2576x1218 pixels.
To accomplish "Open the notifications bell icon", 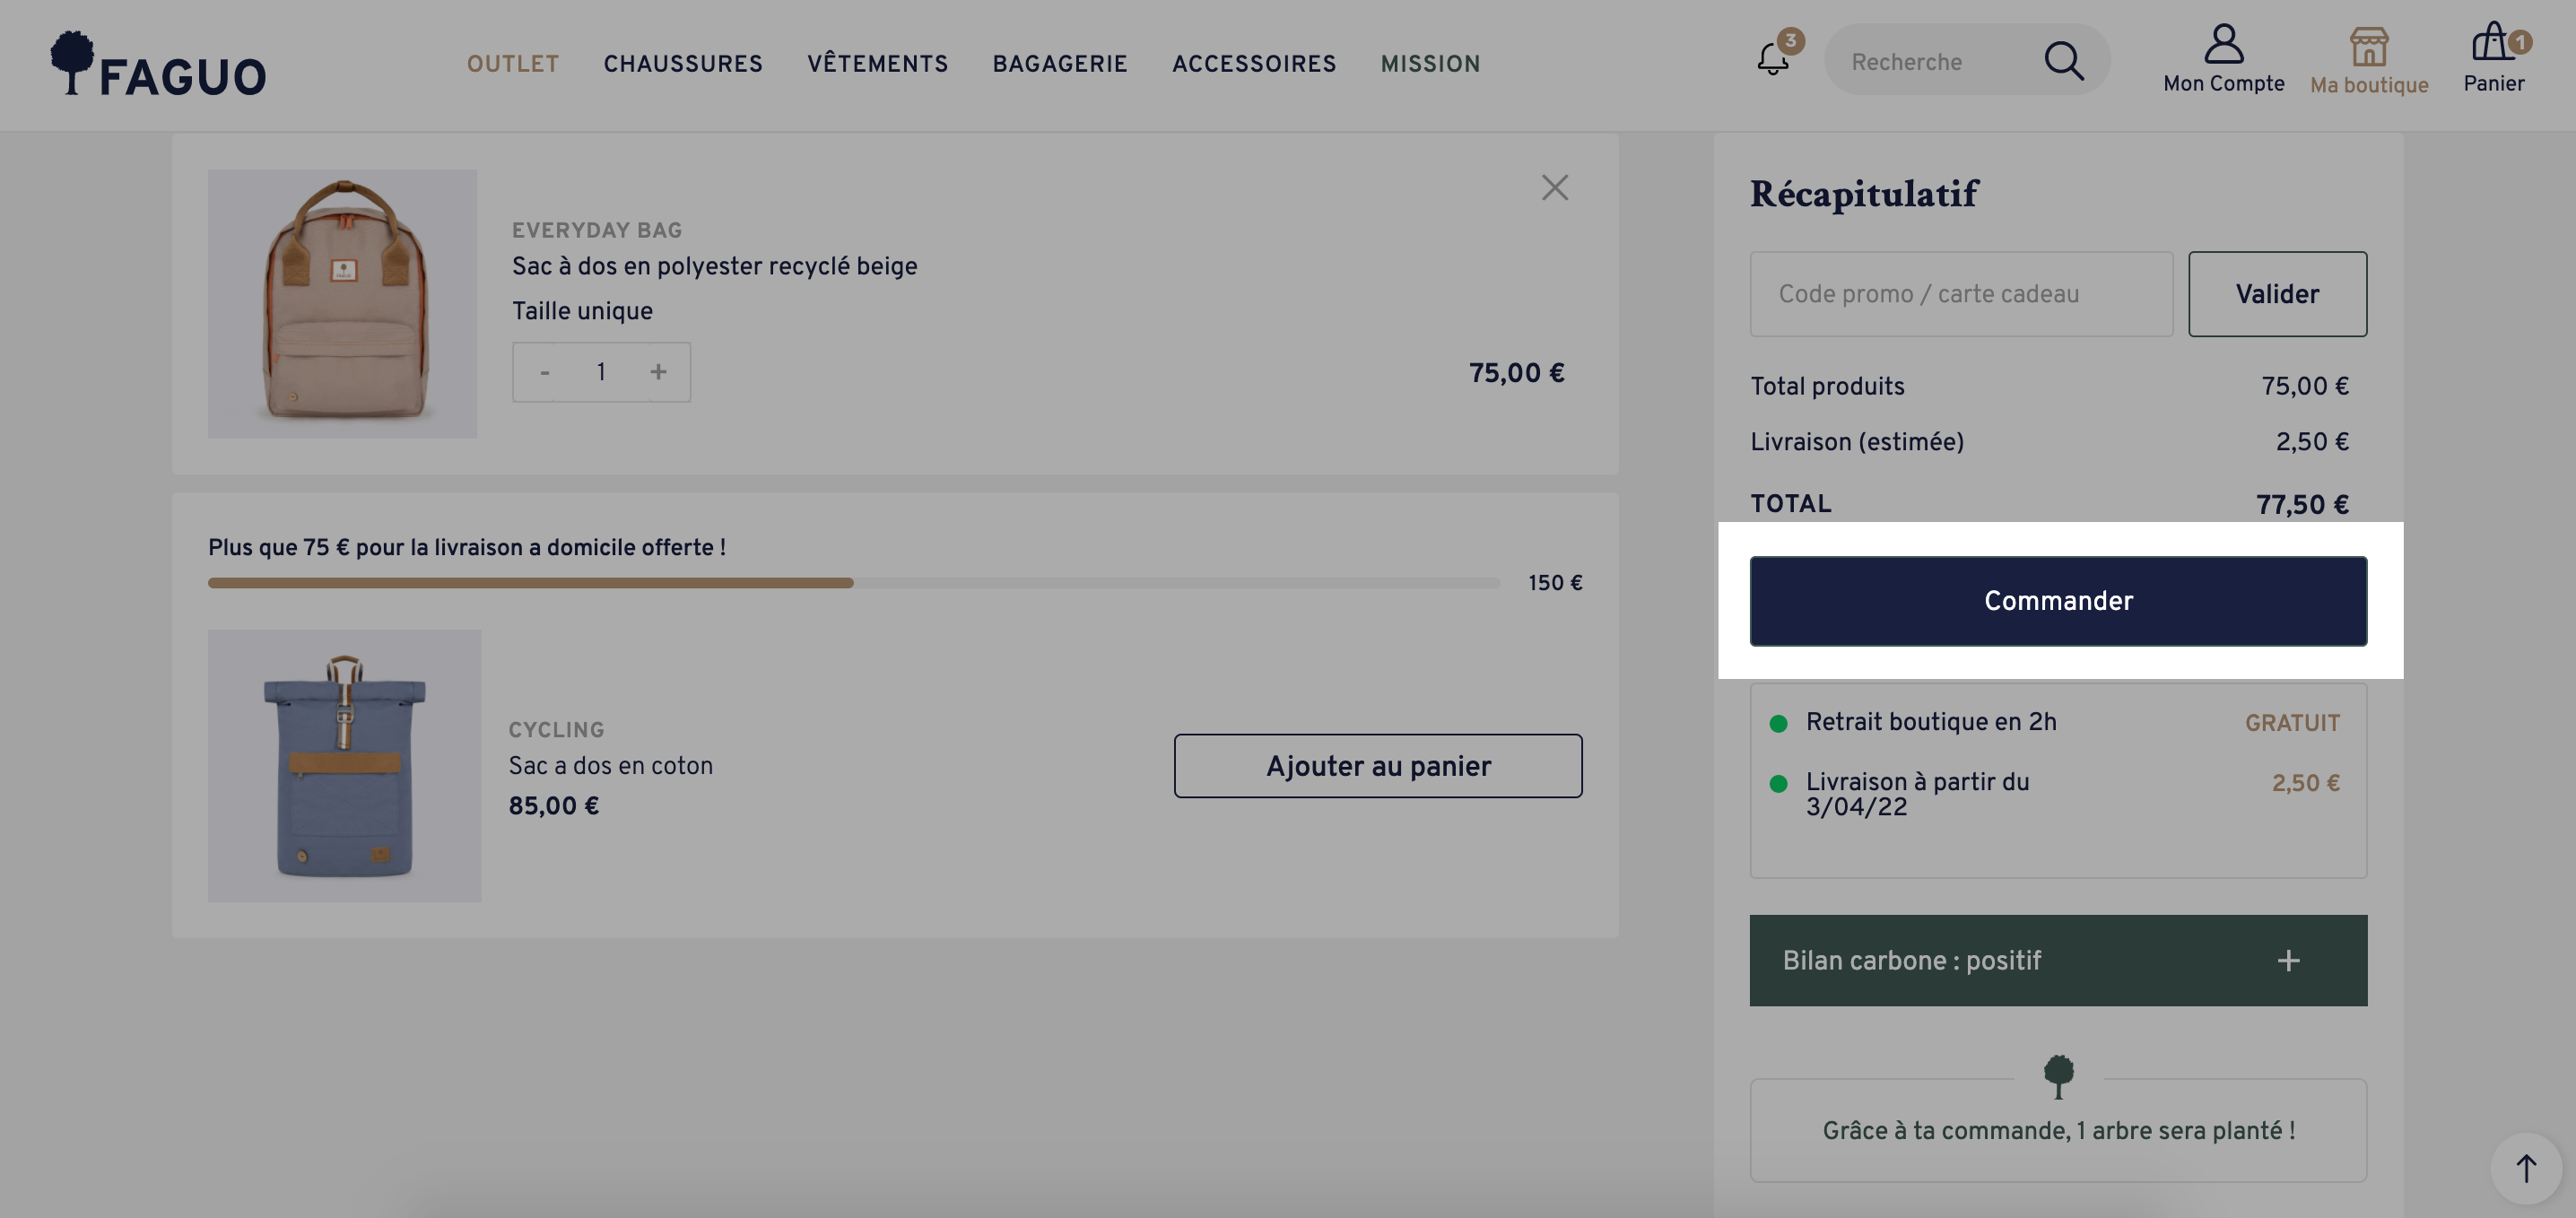I will pos(1773,59).
